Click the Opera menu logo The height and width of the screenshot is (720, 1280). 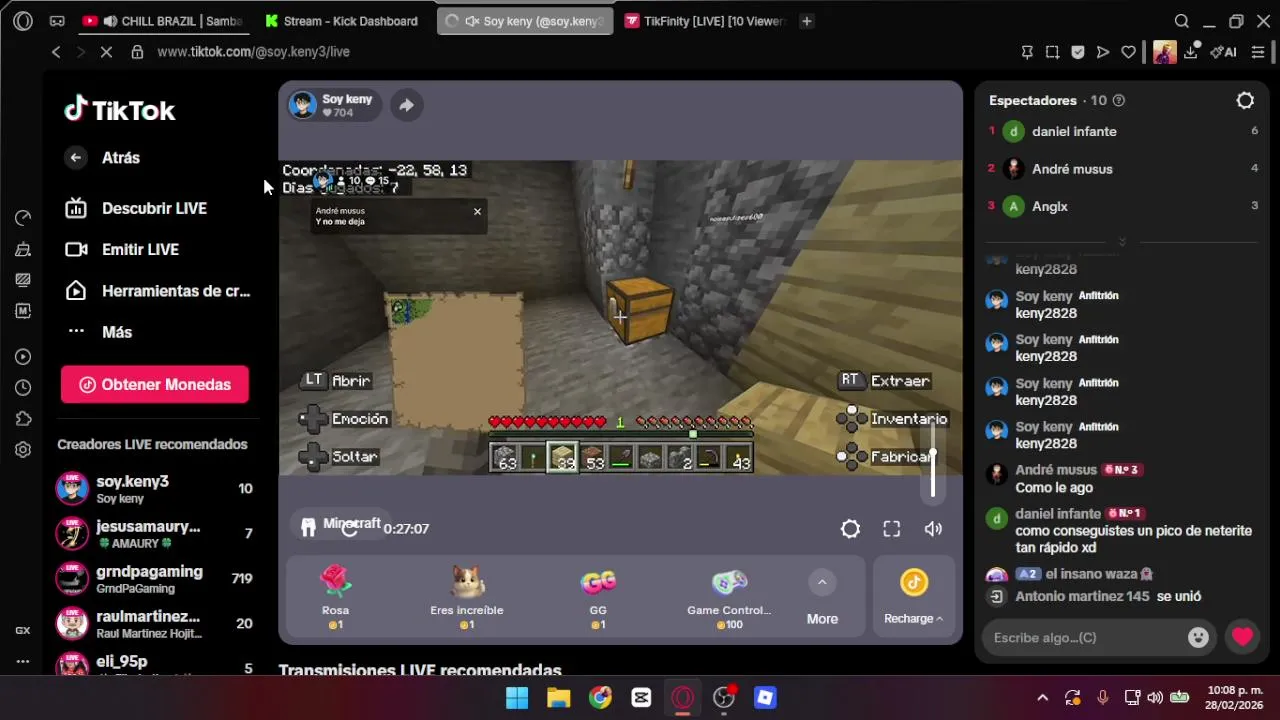click(x=23, y=21)
